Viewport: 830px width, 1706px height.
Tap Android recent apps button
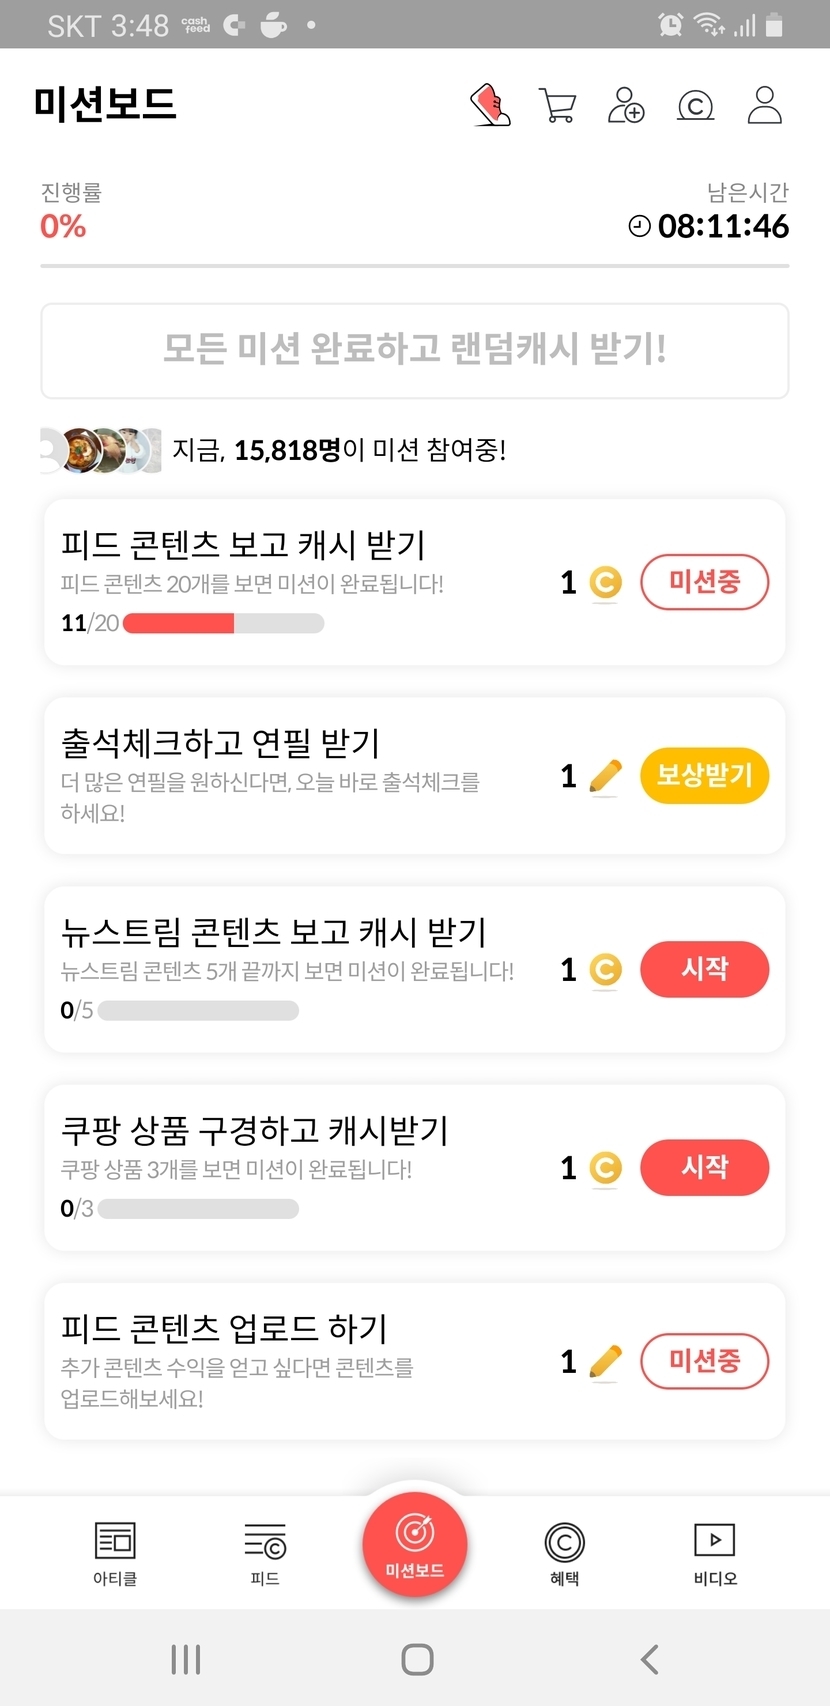186,1659
